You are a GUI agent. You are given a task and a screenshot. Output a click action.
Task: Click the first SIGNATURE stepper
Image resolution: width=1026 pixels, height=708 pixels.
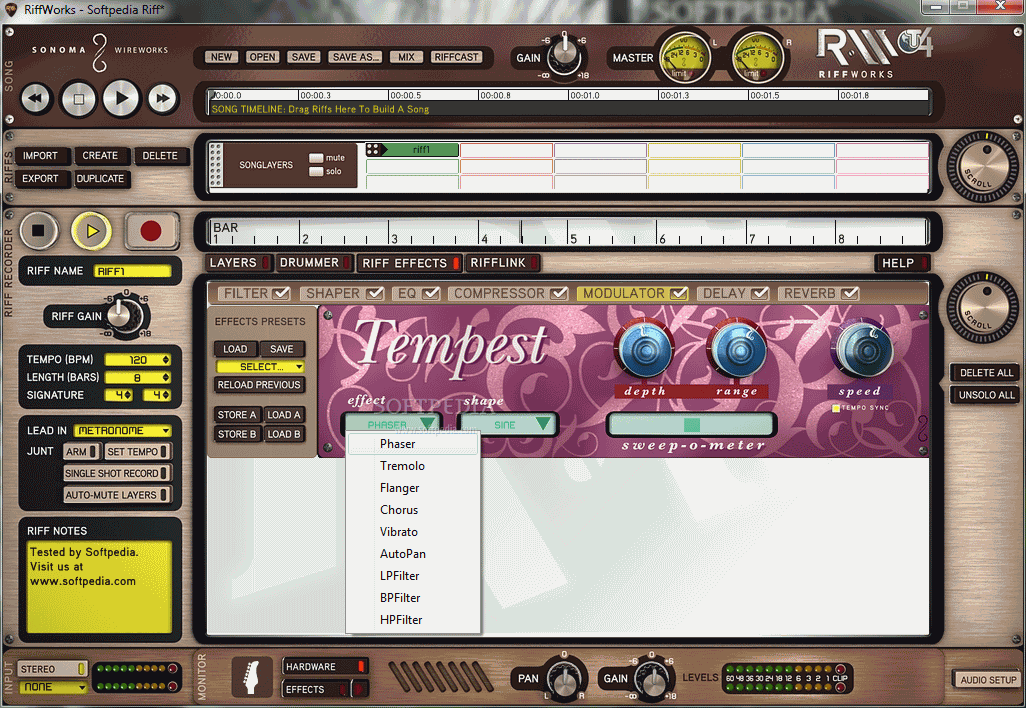(x=127, y=395)
